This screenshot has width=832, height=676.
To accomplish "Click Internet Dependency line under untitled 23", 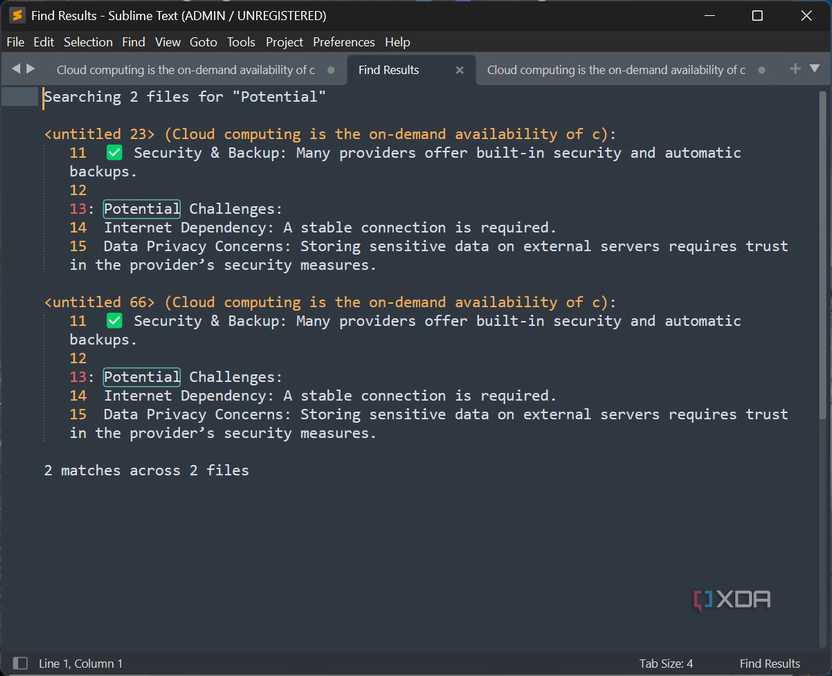I will click(330, 228).
